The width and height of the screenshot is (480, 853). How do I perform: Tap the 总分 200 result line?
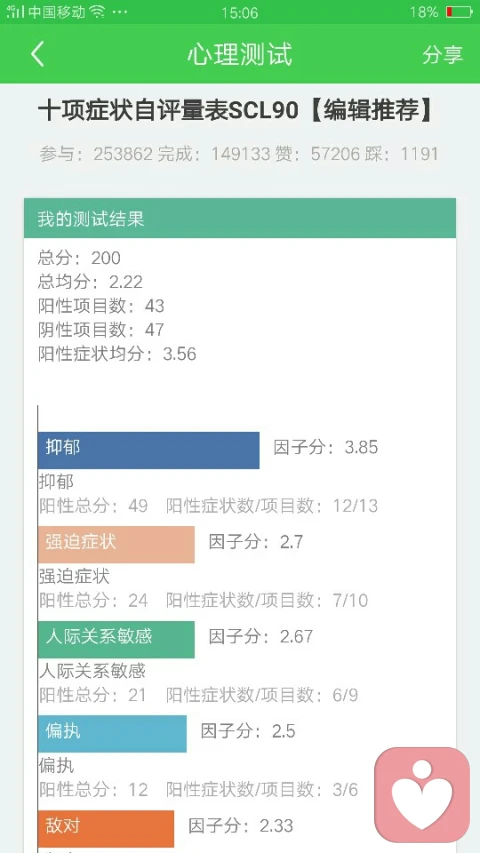[79, 257]
